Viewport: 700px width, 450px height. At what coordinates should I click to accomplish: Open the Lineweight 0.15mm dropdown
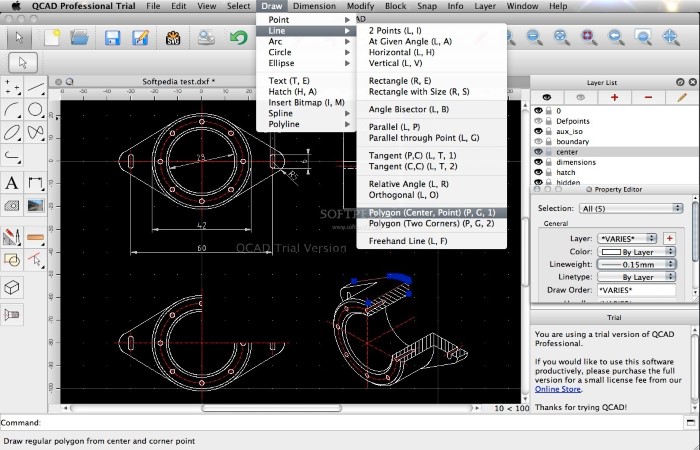pos(637,264)
